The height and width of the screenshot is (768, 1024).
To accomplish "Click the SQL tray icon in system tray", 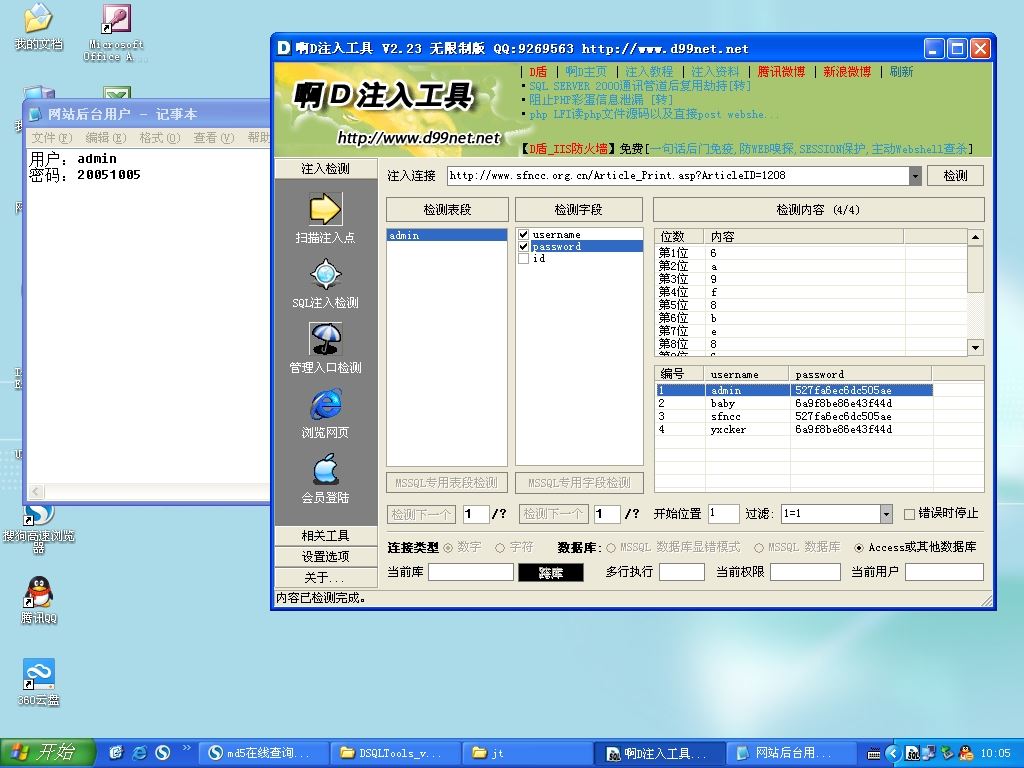I will click(912, 754).
